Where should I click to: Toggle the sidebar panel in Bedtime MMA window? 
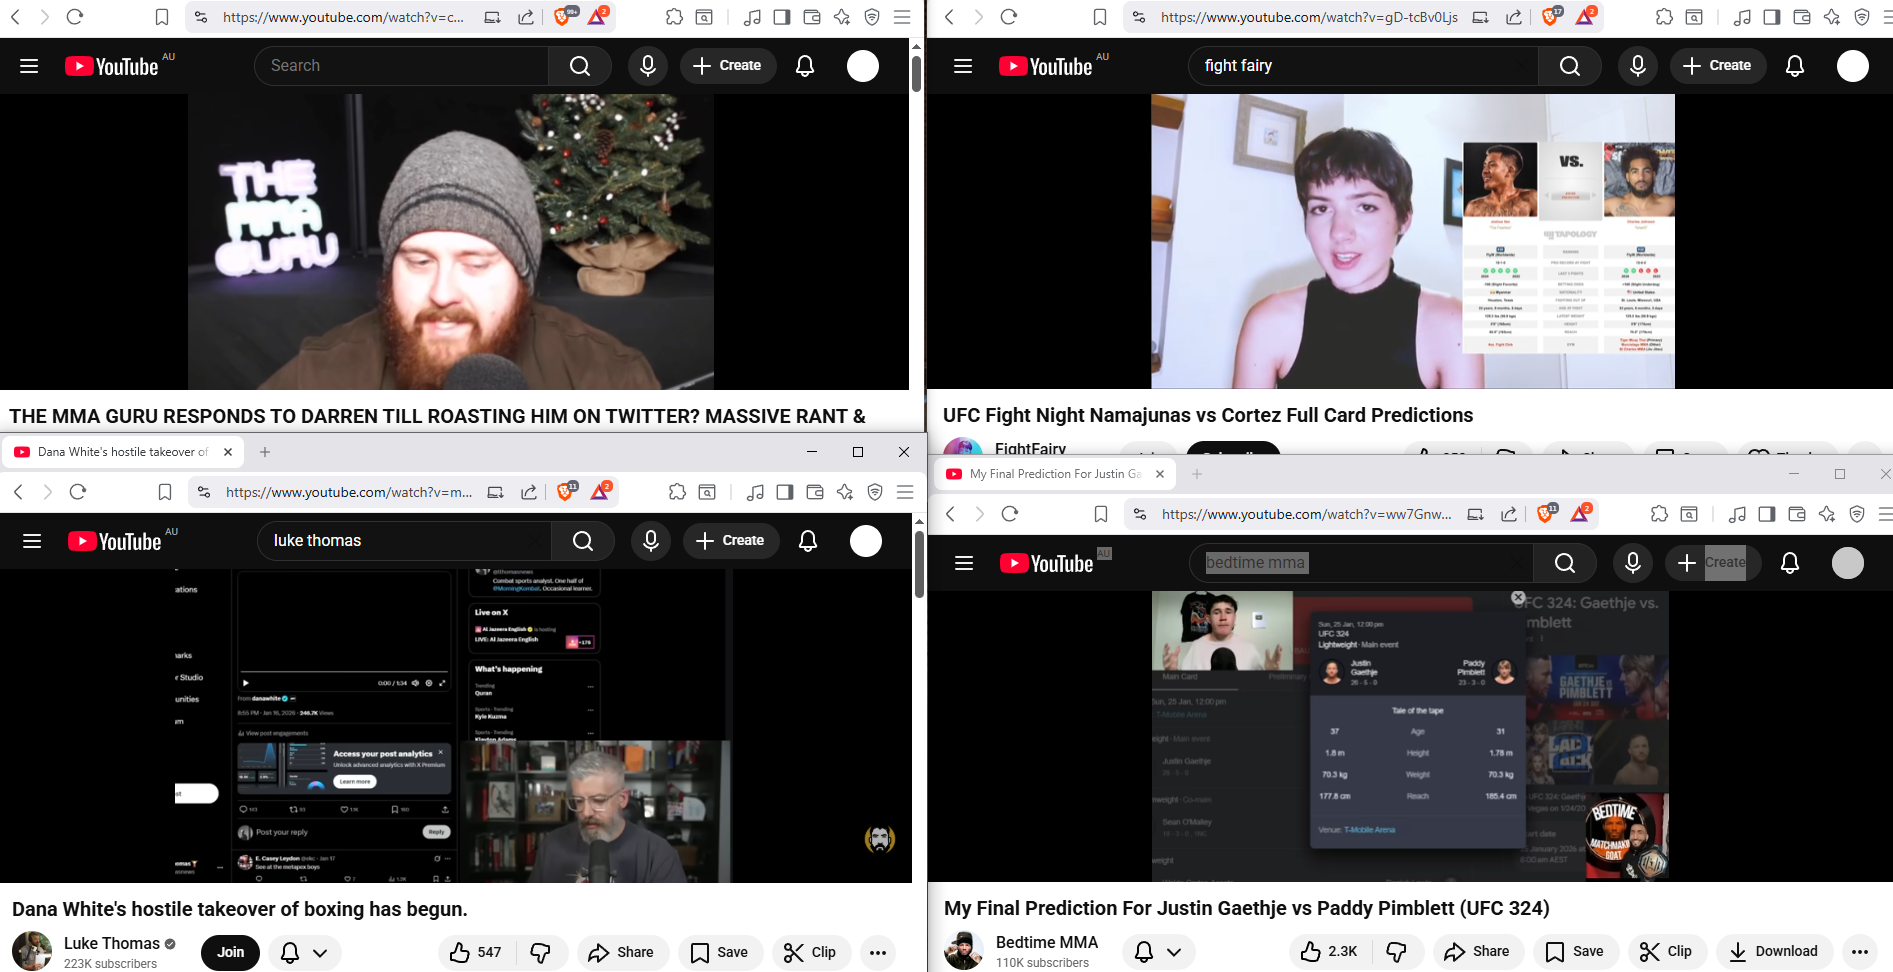[x=1767, y=514]
